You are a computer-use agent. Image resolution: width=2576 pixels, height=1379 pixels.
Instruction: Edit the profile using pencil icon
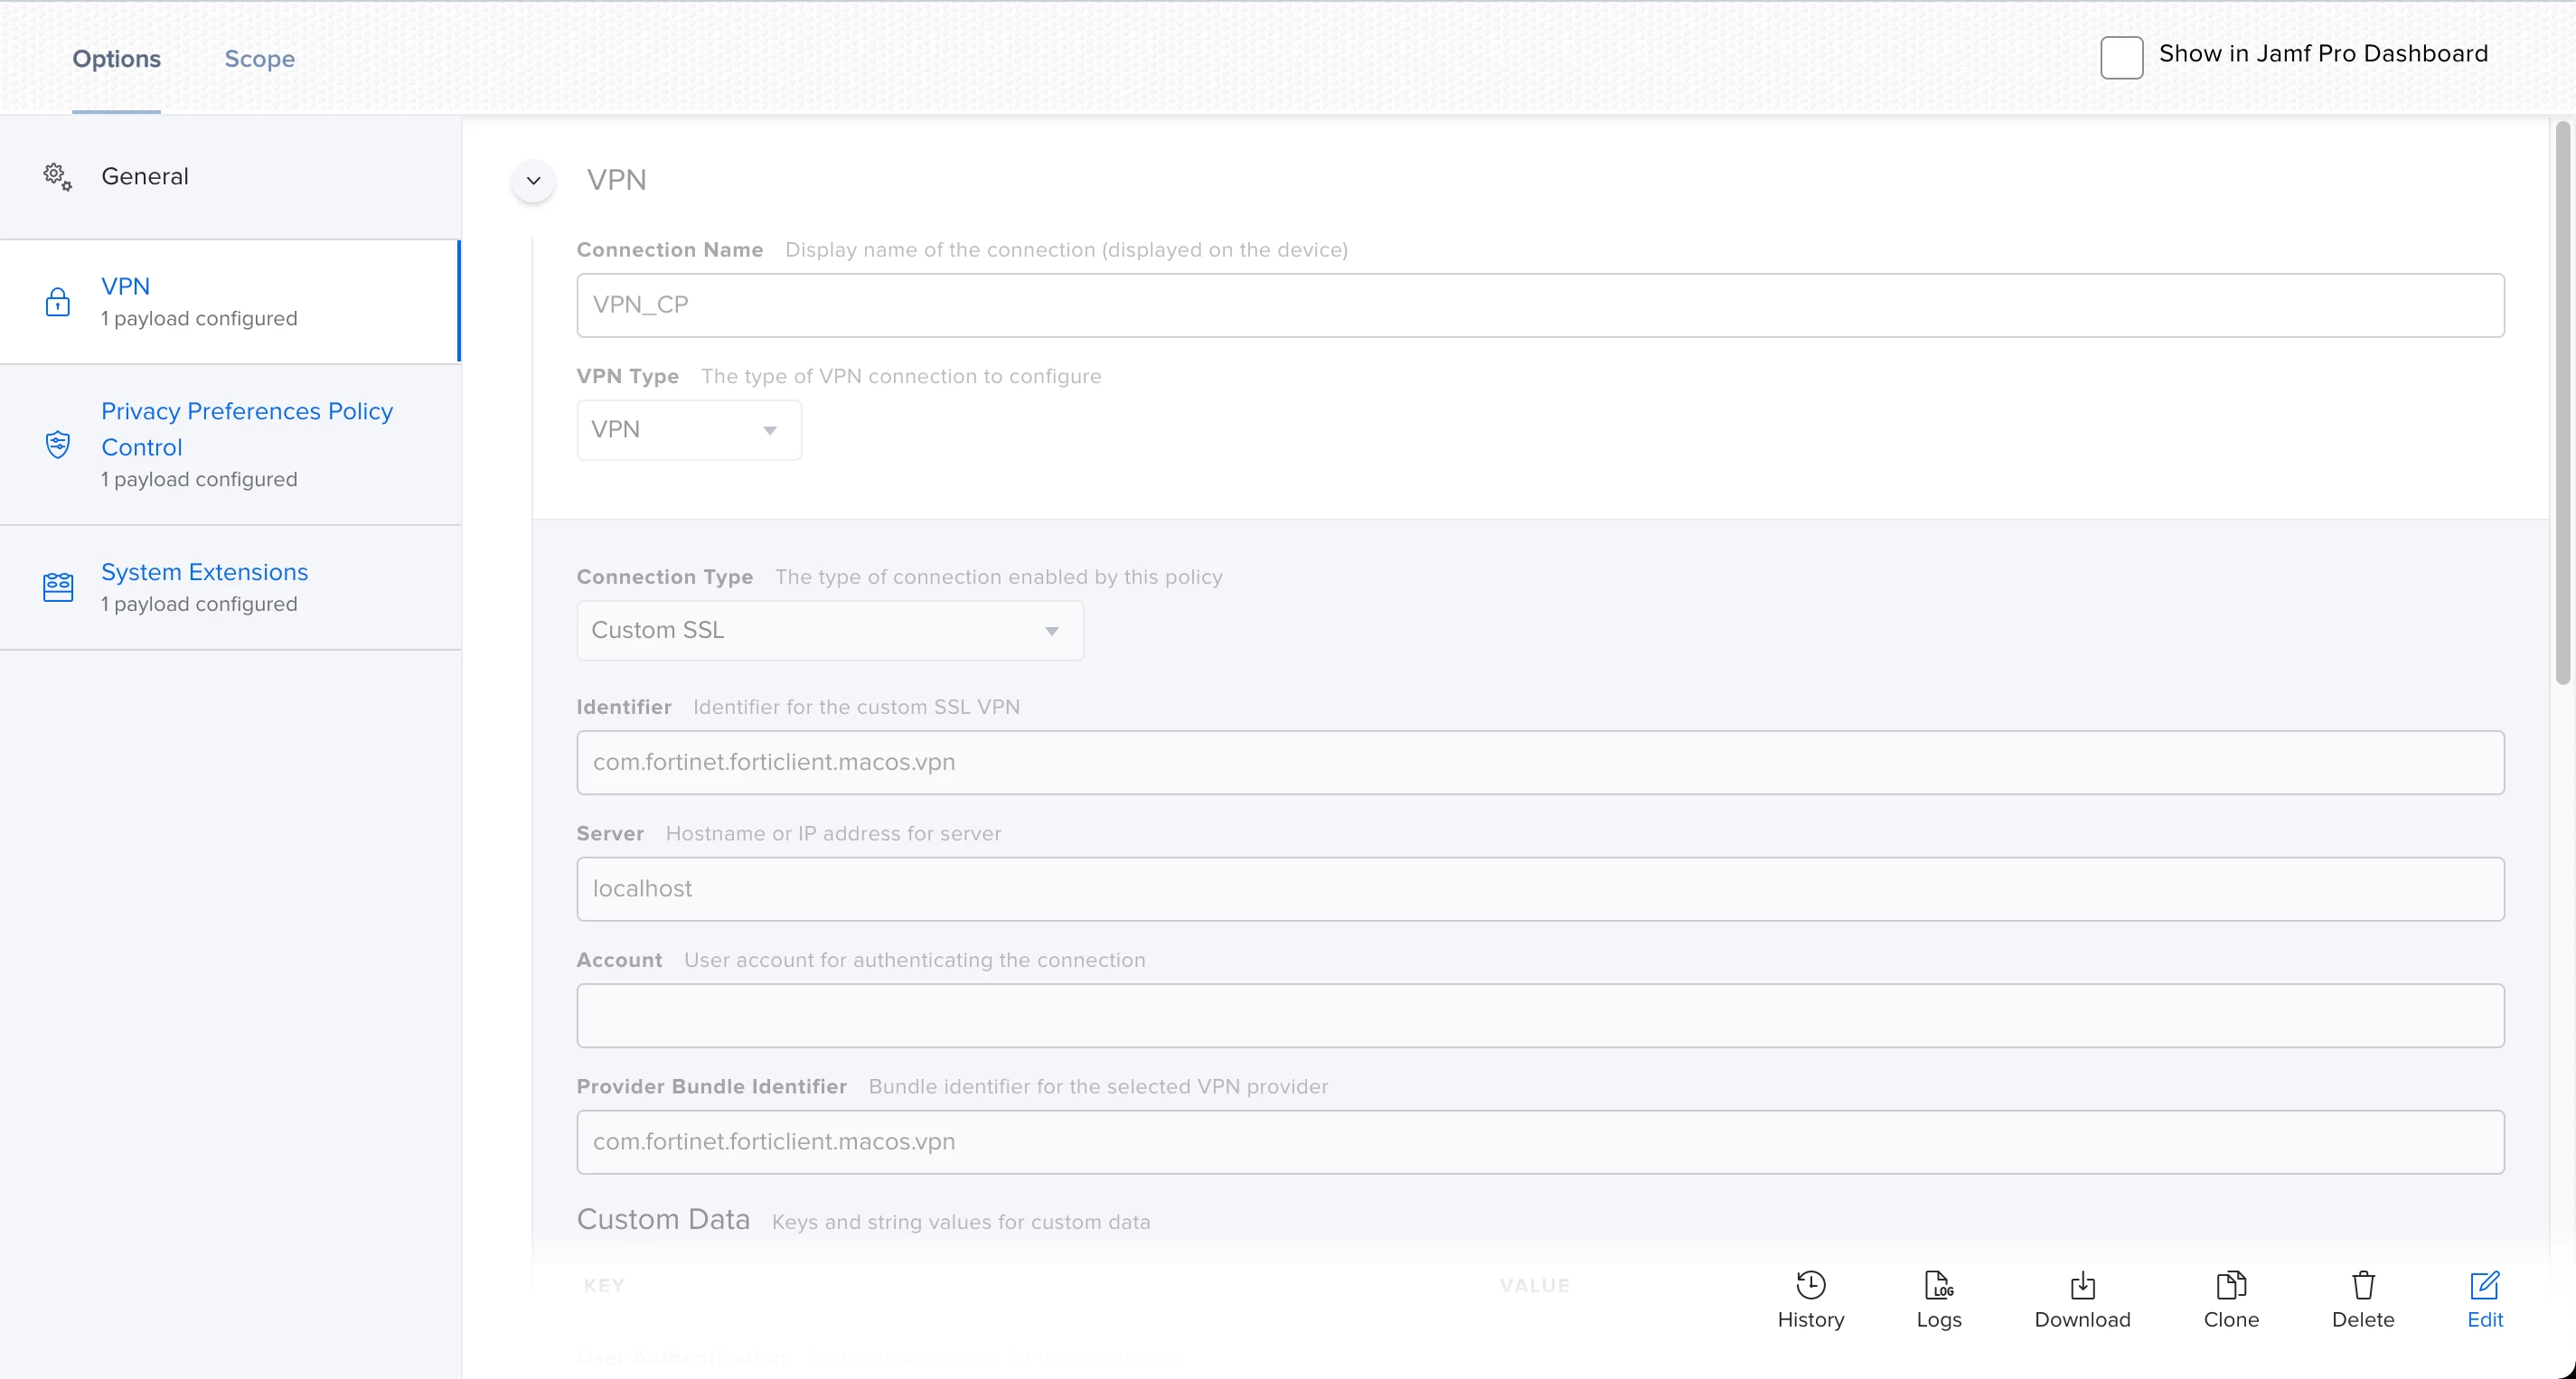tap(2485, 1285)
